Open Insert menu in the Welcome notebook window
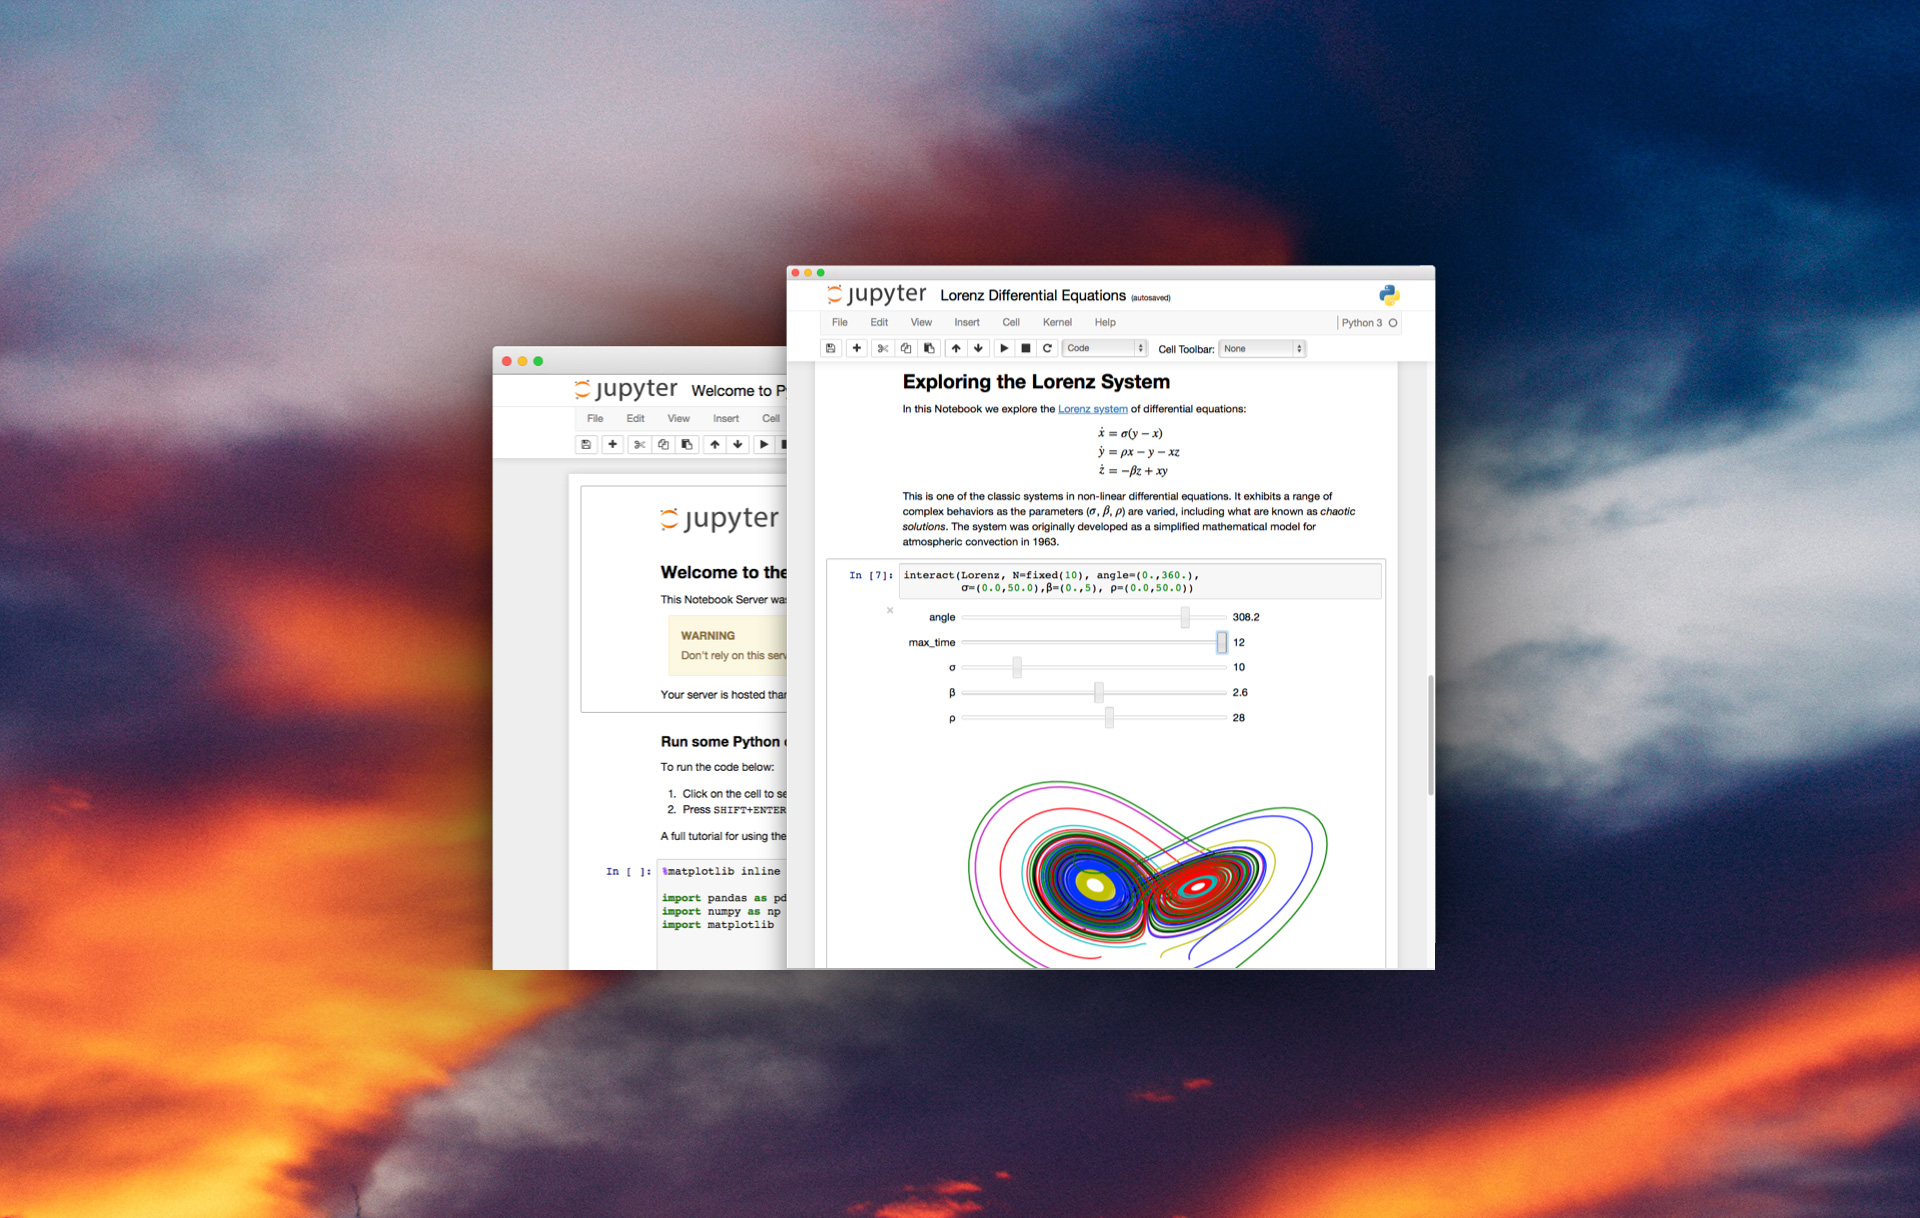Viewport: 1920px width, 1218px height. 726,418
